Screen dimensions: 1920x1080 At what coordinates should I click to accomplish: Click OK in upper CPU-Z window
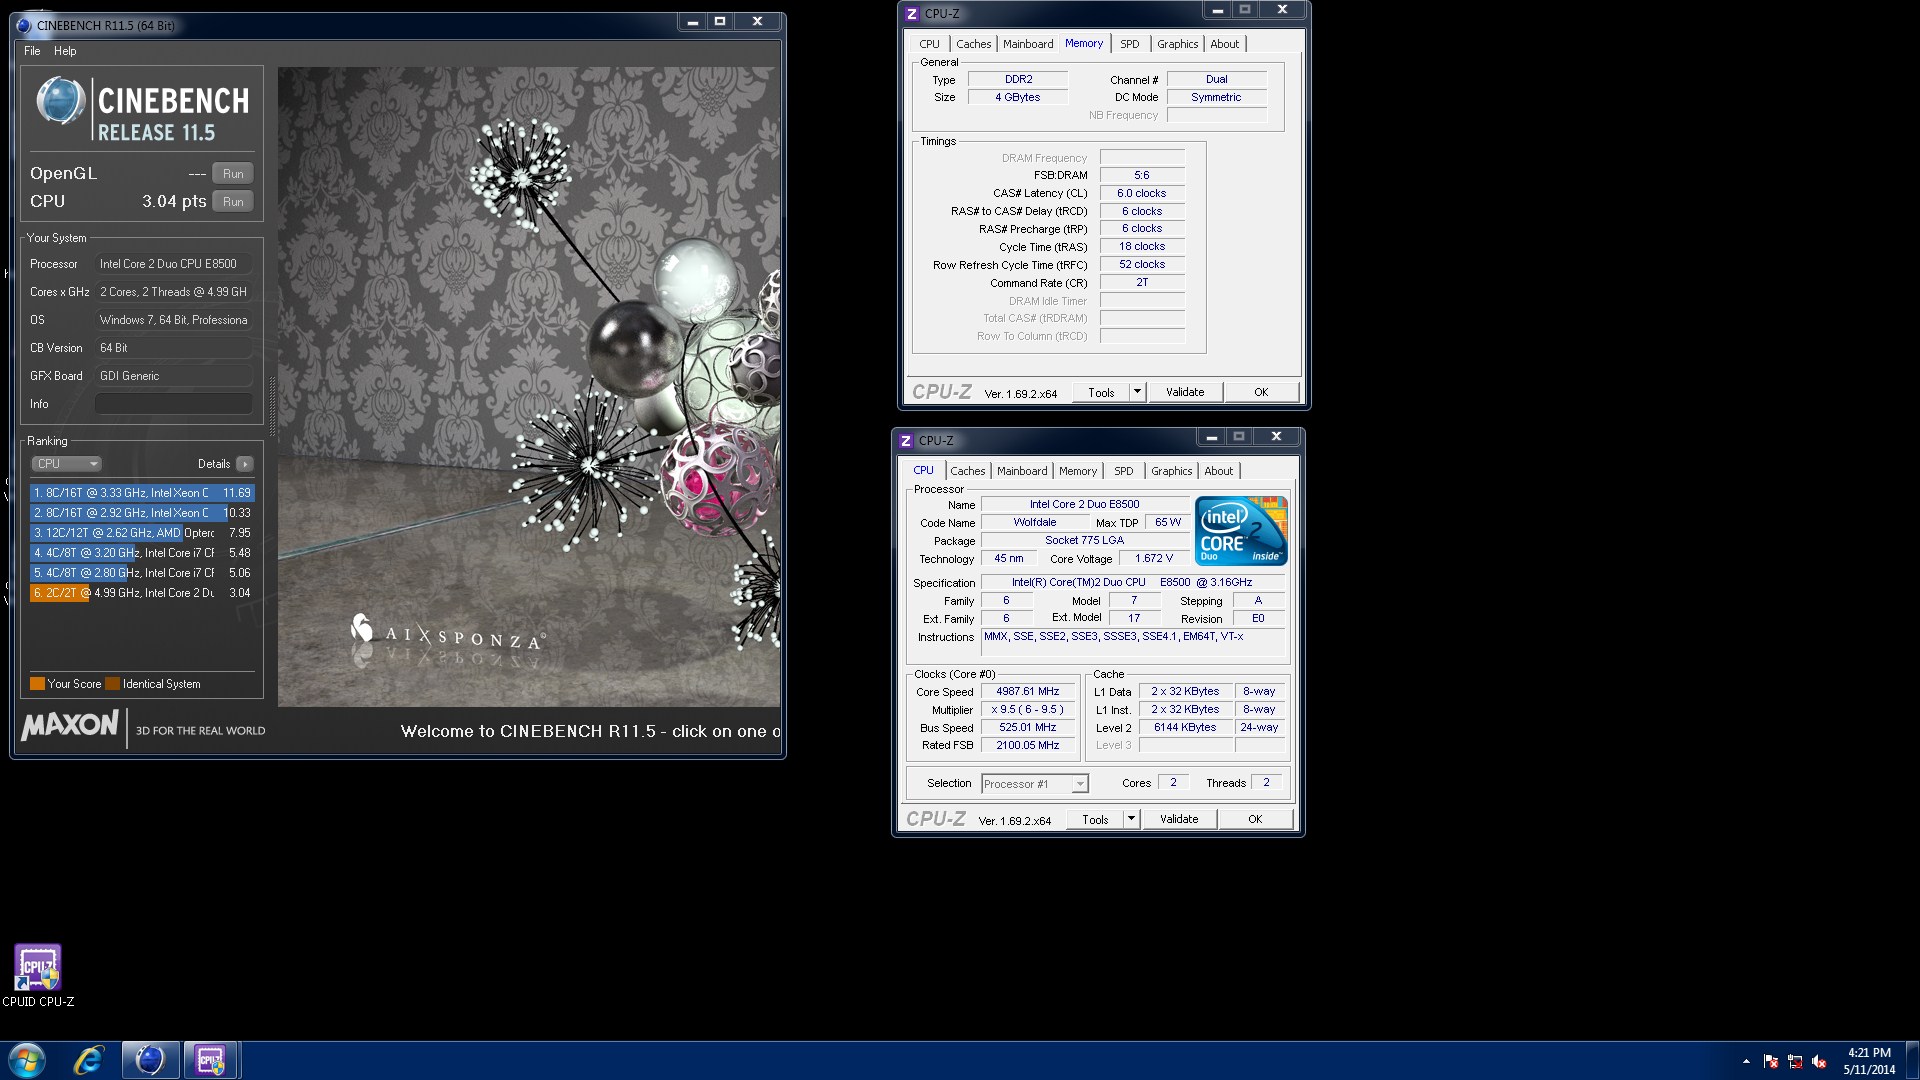(x=1261, y=392)
